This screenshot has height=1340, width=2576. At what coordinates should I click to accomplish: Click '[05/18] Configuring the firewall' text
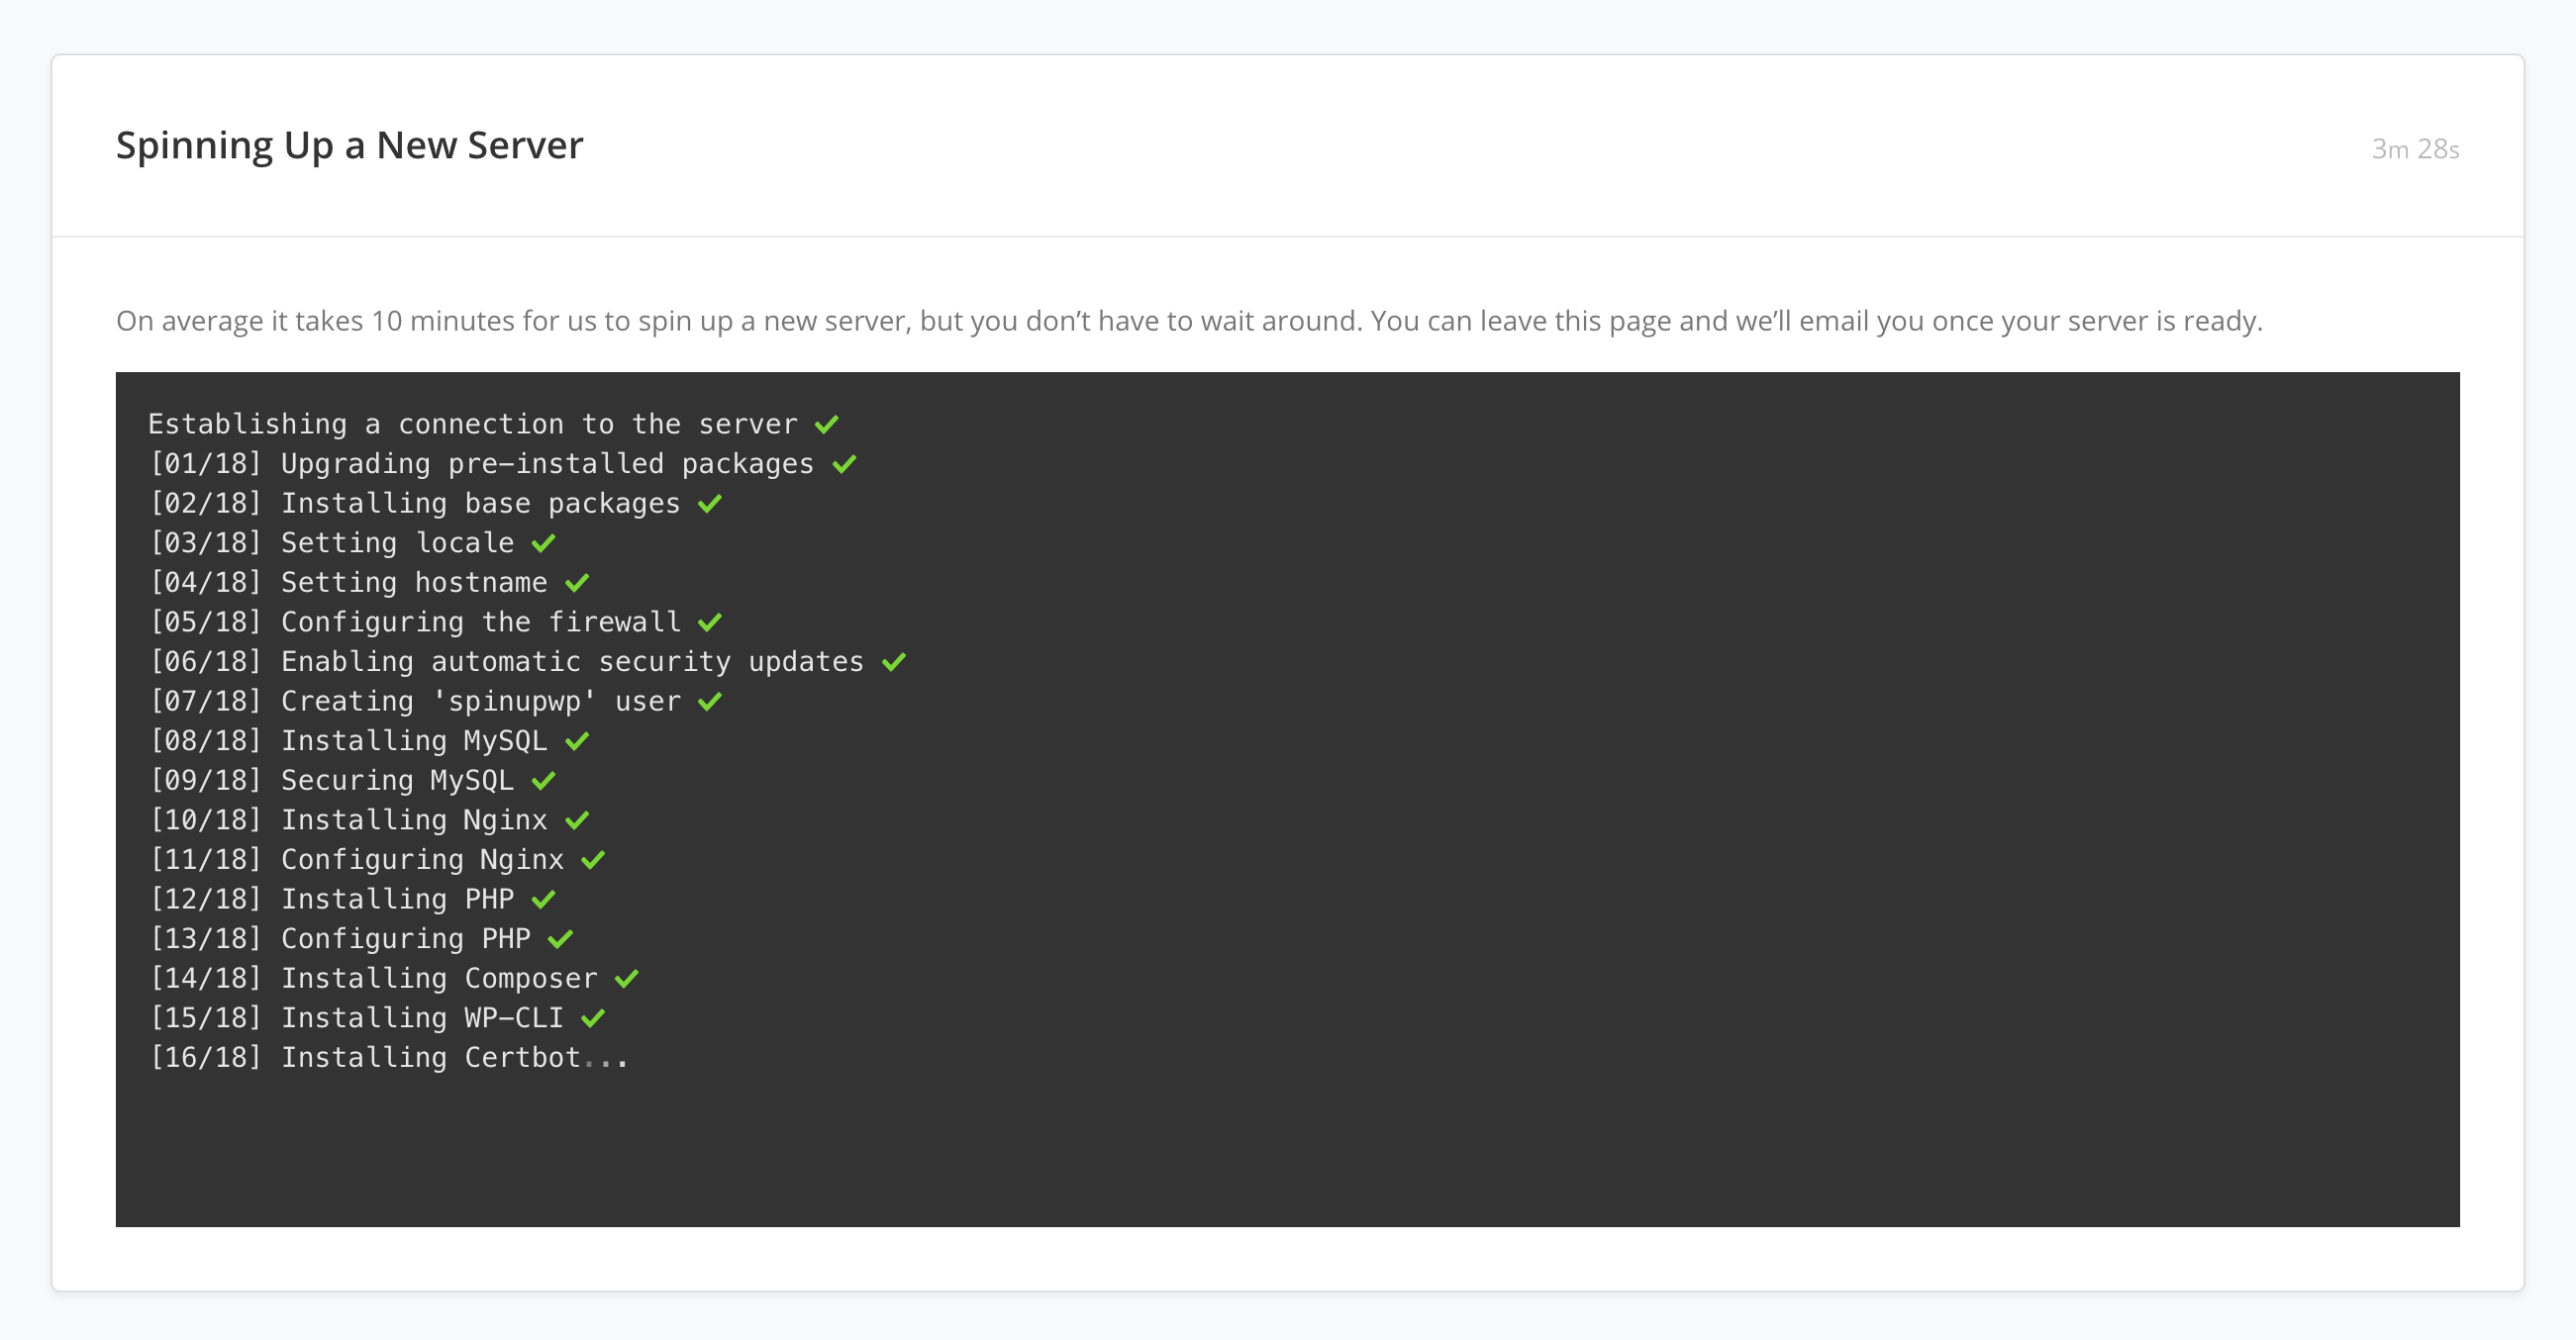[415, 622]
